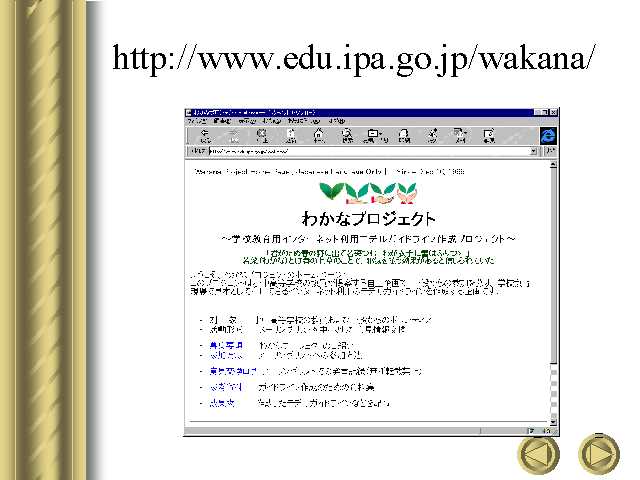This screenshot has height=480, width=640.
Task: Open web Search with the magnifier icon
Action: [347, 136]
